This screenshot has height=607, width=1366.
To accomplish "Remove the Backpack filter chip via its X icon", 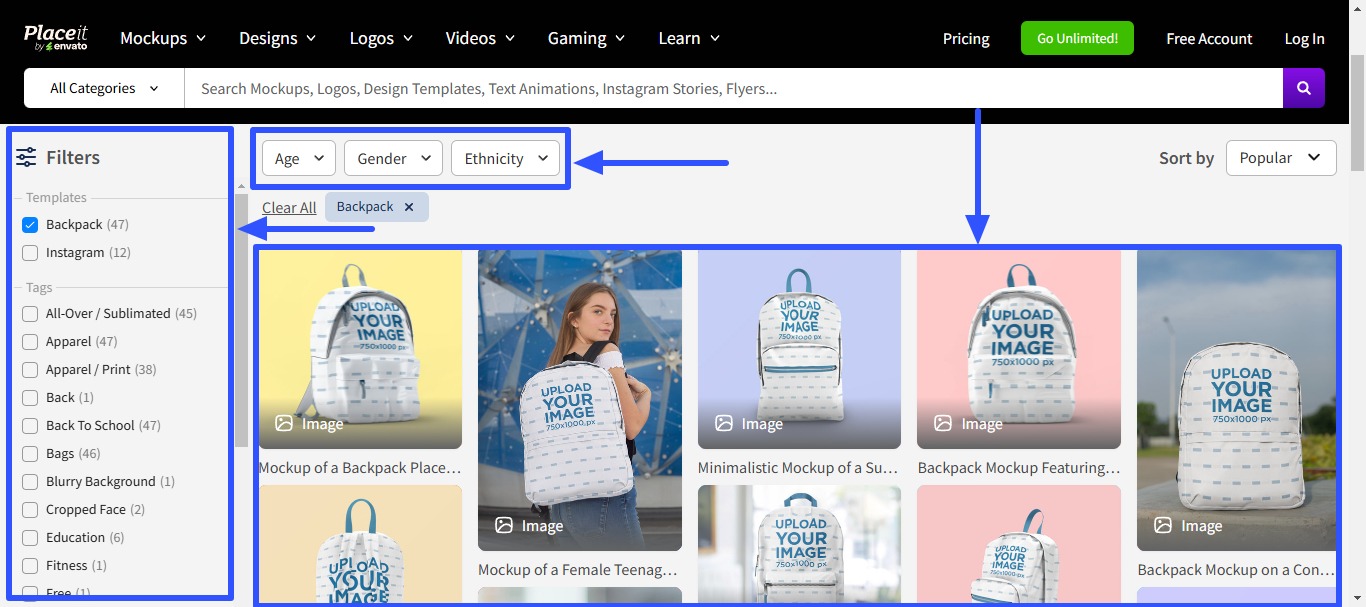I will pyautogui.click(x=409, y=206).
